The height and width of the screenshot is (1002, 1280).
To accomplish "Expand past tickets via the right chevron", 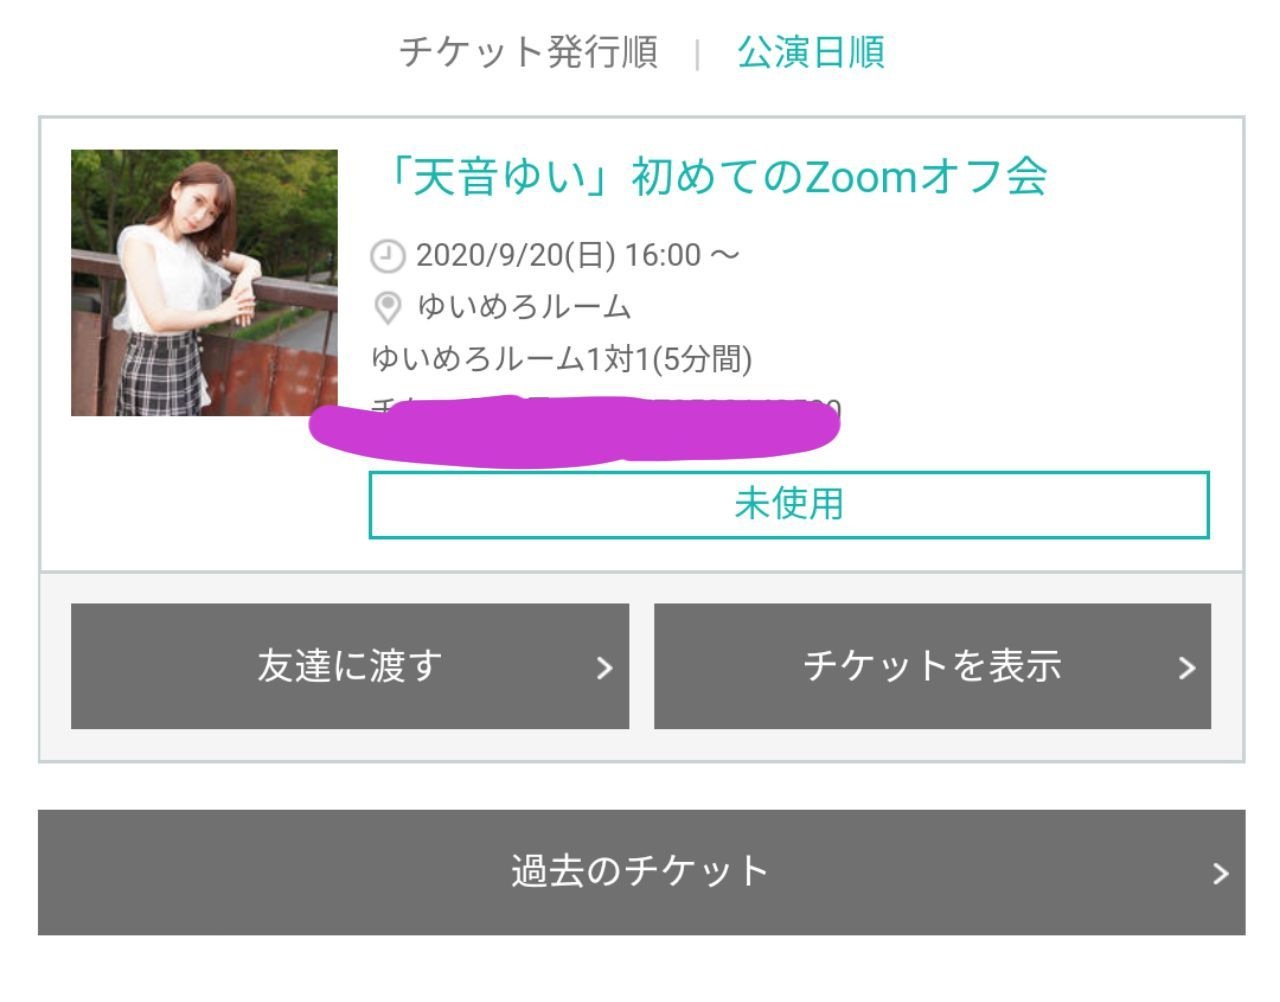I will (1220, 874).
